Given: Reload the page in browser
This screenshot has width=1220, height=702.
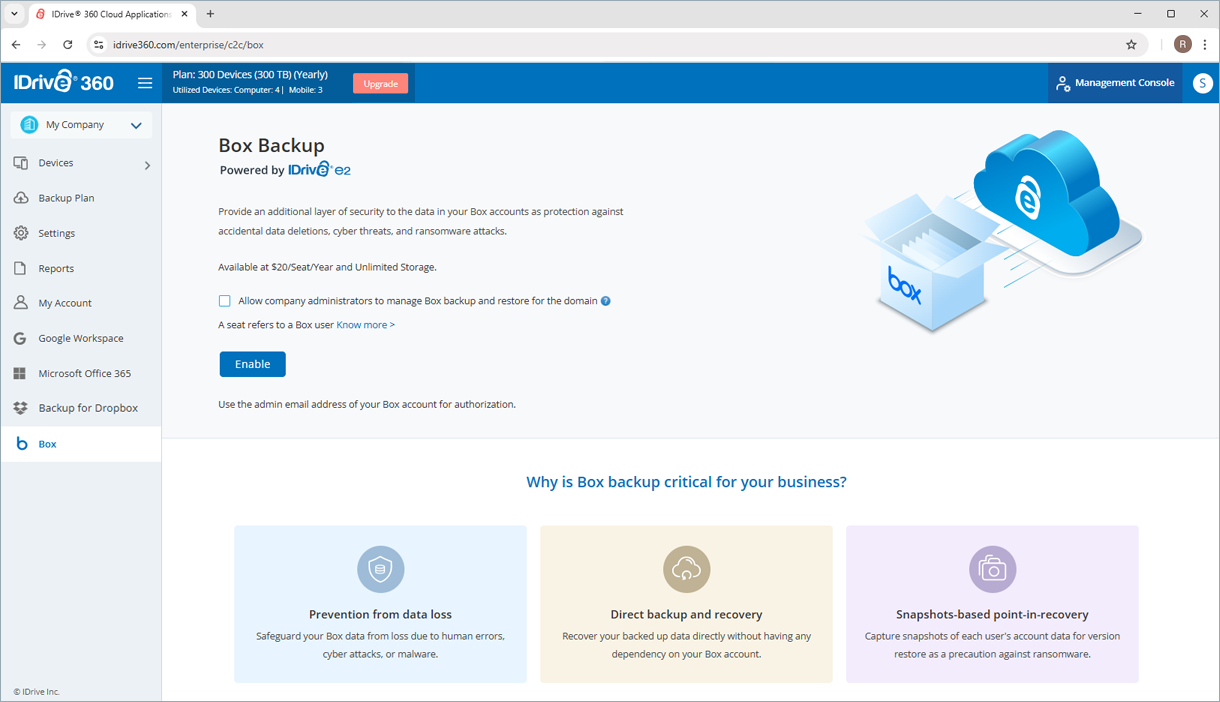Looking at the screenshot, I should 68,45.
